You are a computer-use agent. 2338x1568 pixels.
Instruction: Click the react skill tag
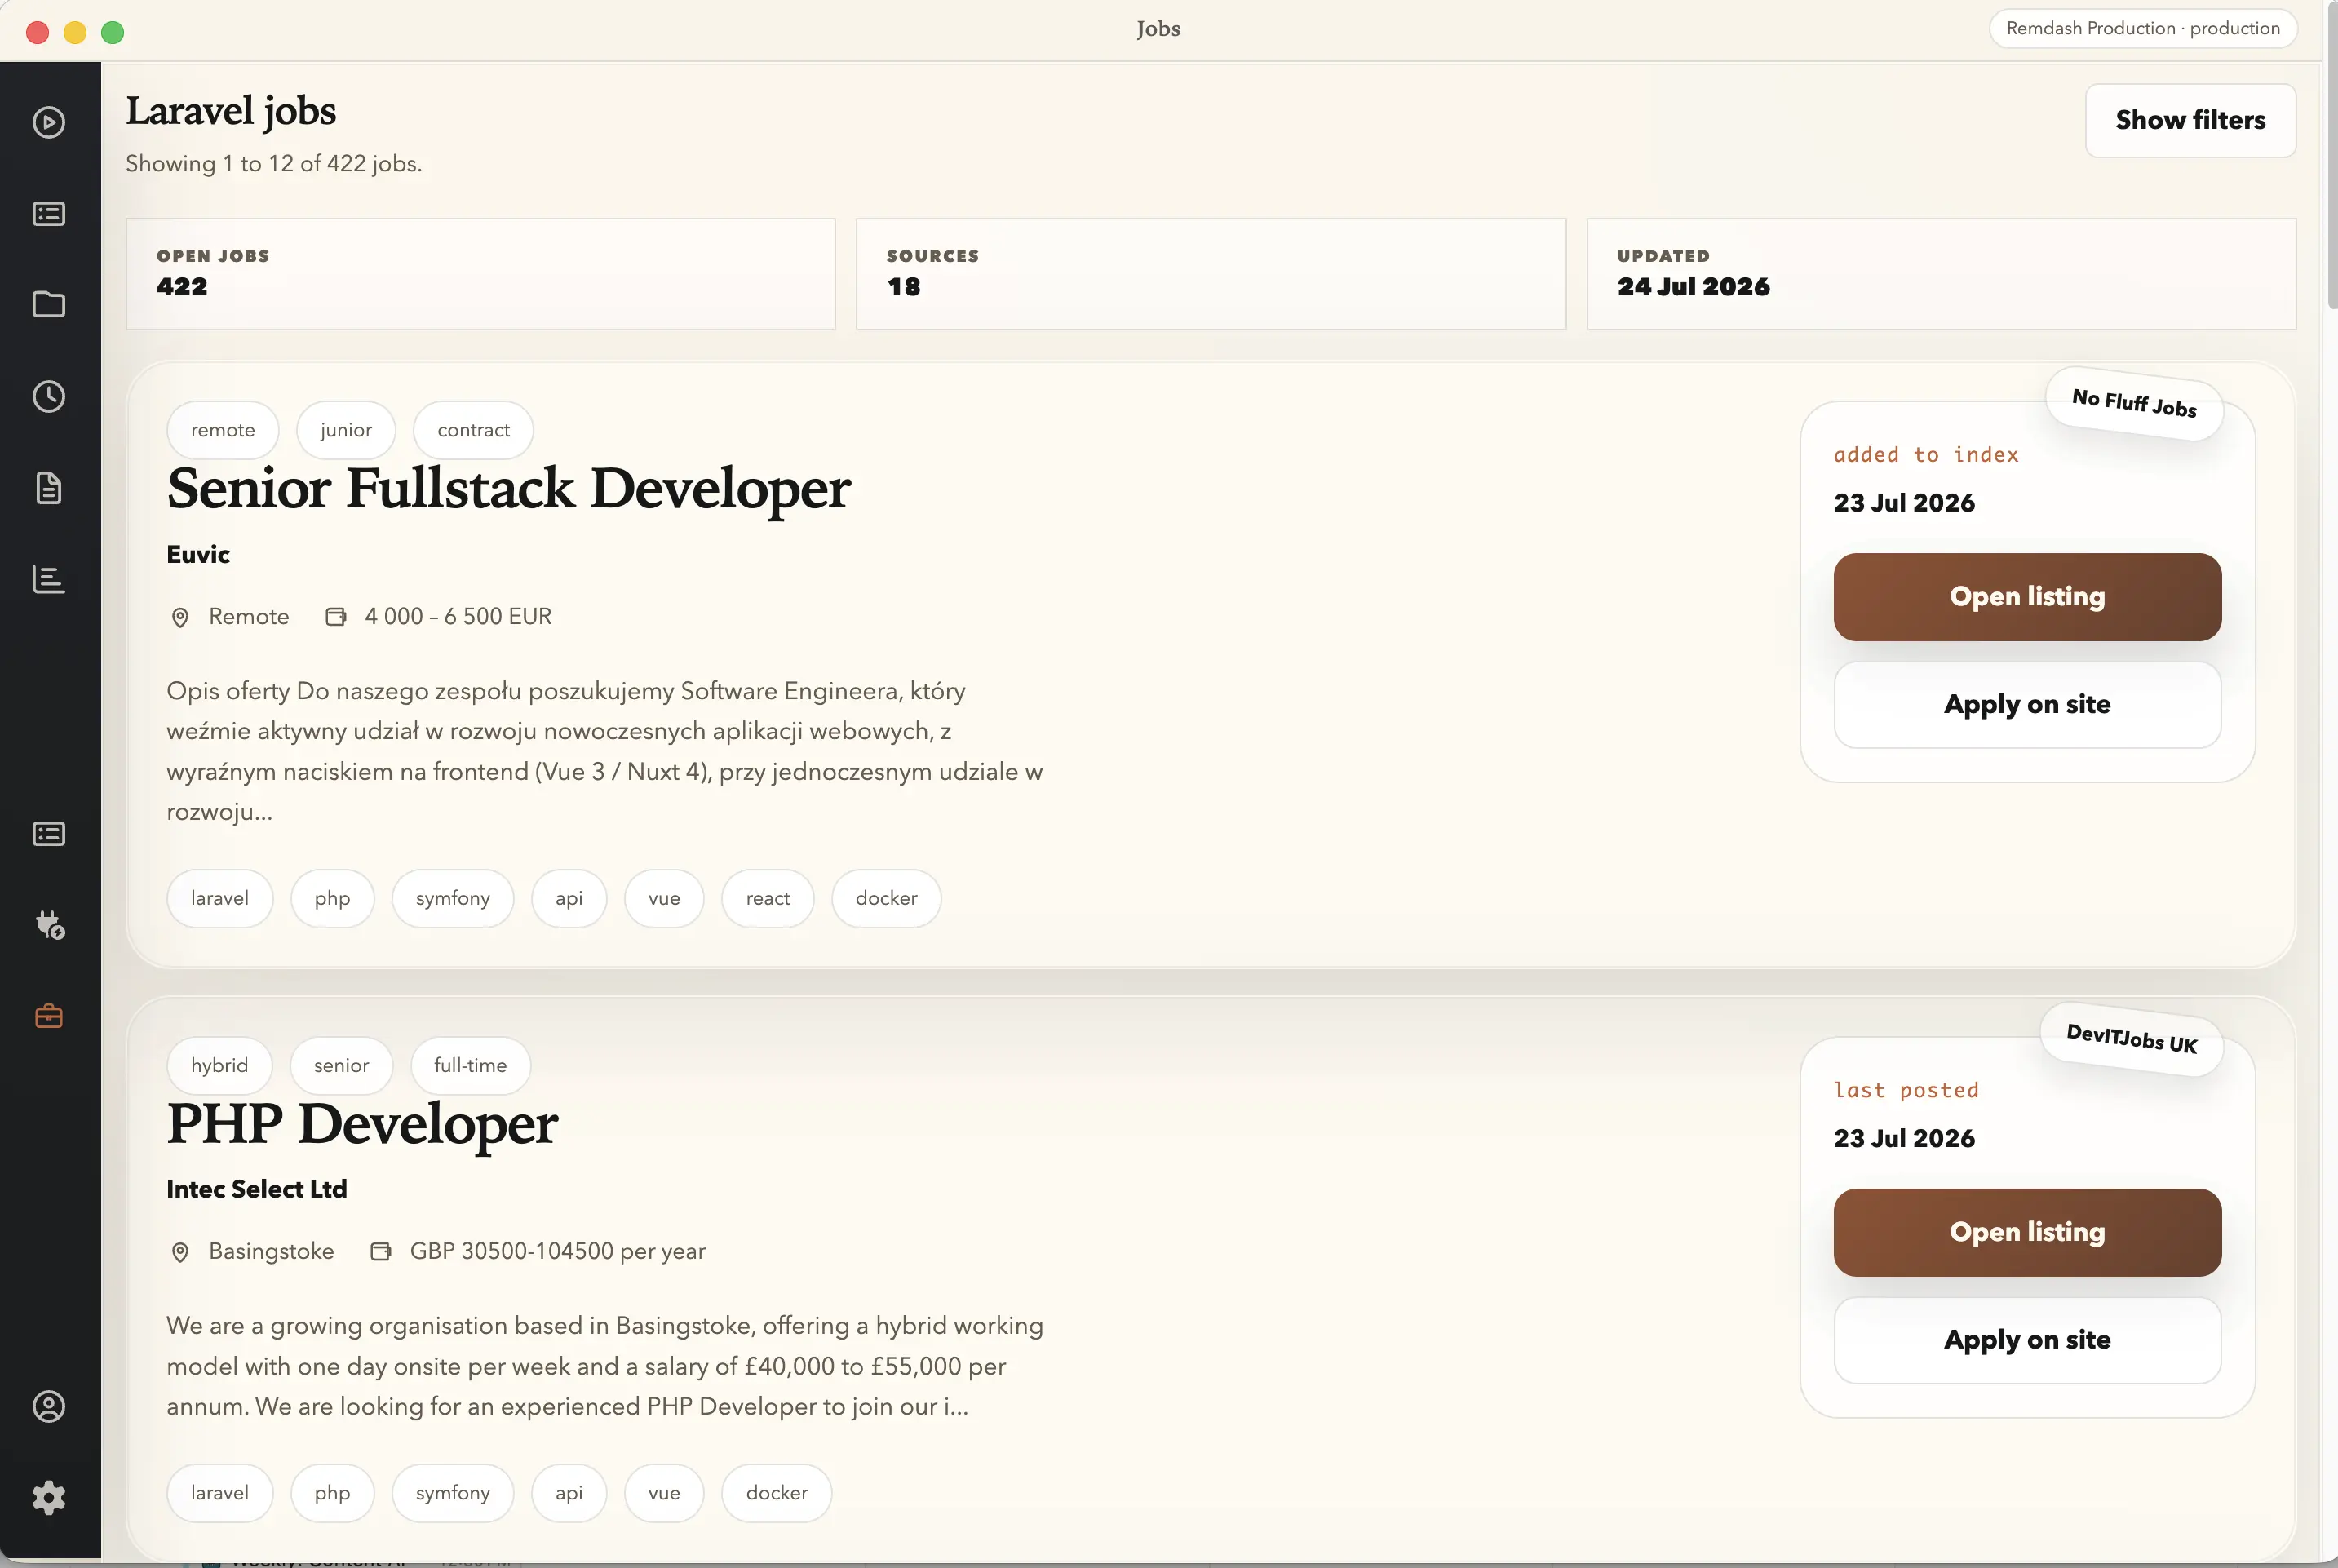click(x=768, y=898)
